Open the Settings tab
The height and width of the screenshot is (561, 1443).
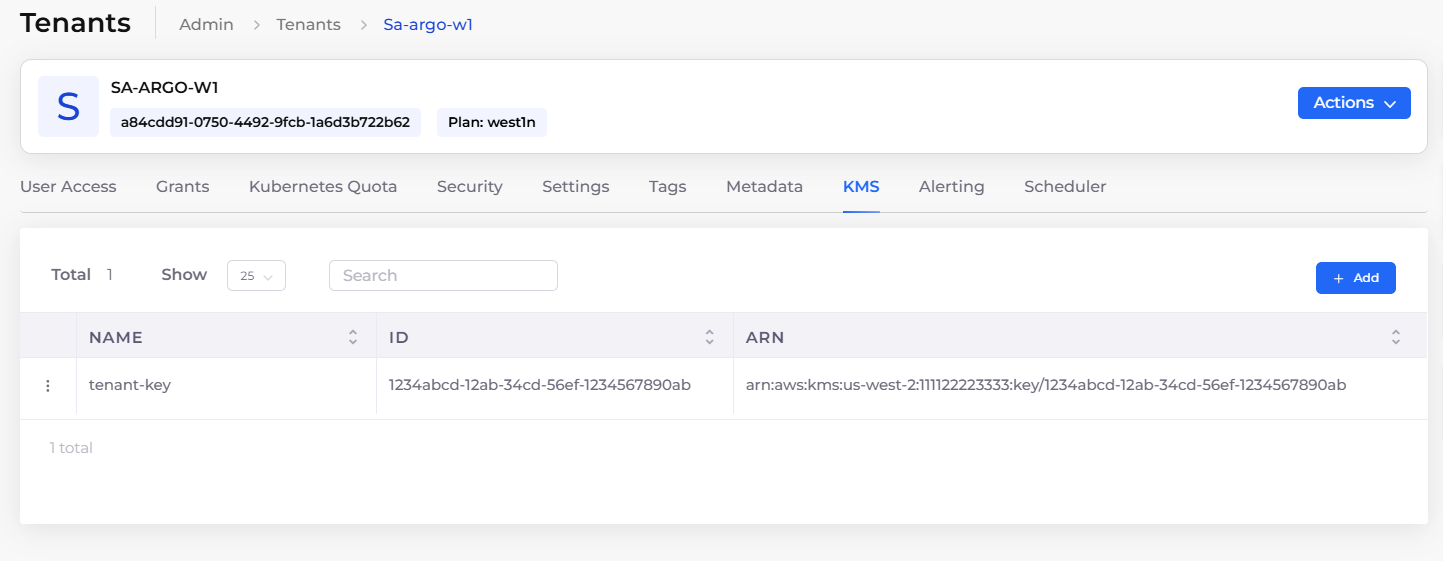575,187
